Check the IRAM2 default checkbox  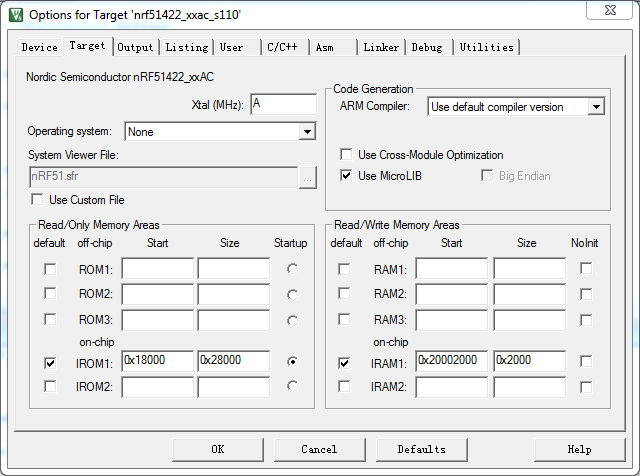[x=344, y=386]
